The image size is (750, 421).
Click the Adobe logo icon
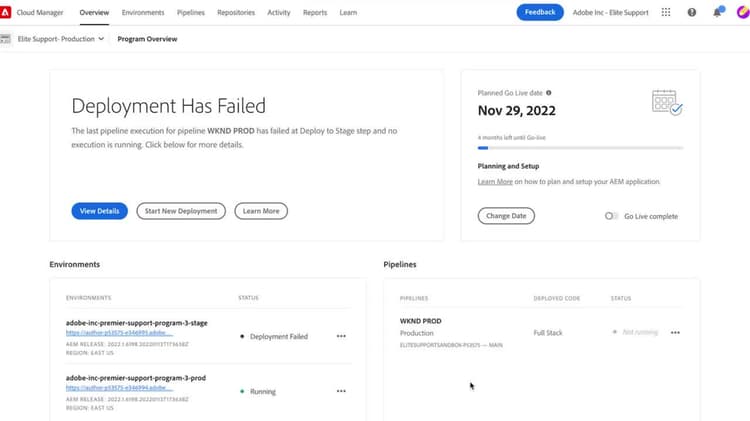(7, 12)
